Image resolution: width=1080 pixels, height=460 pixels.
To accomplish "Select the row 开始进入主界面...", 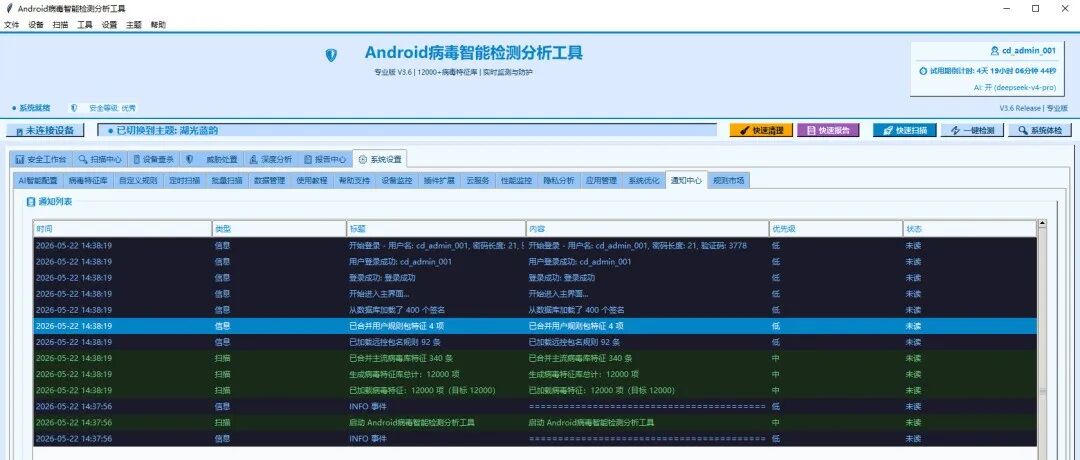I will coord(534,294).
